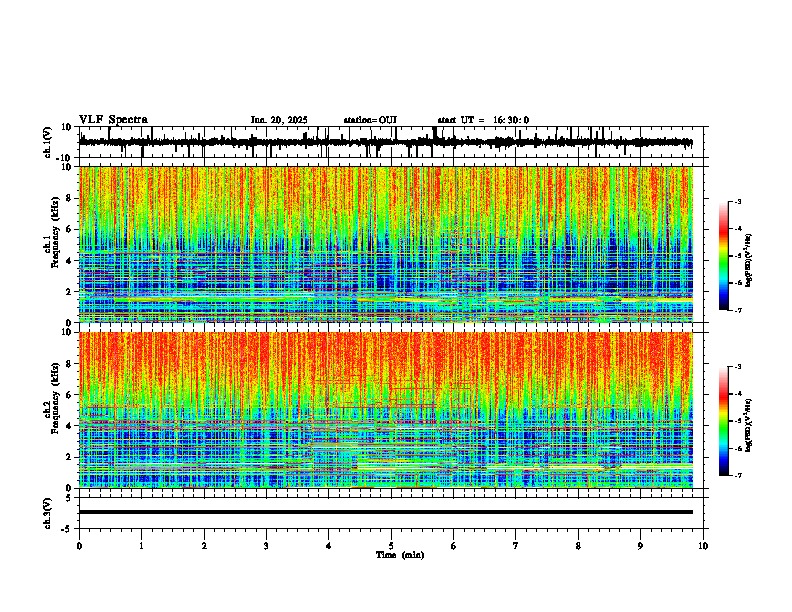Viewport: 792px width, 612px height.
Task: Click the "-3" tick on ch.1 colorbar
Action: tap(738, 201)
